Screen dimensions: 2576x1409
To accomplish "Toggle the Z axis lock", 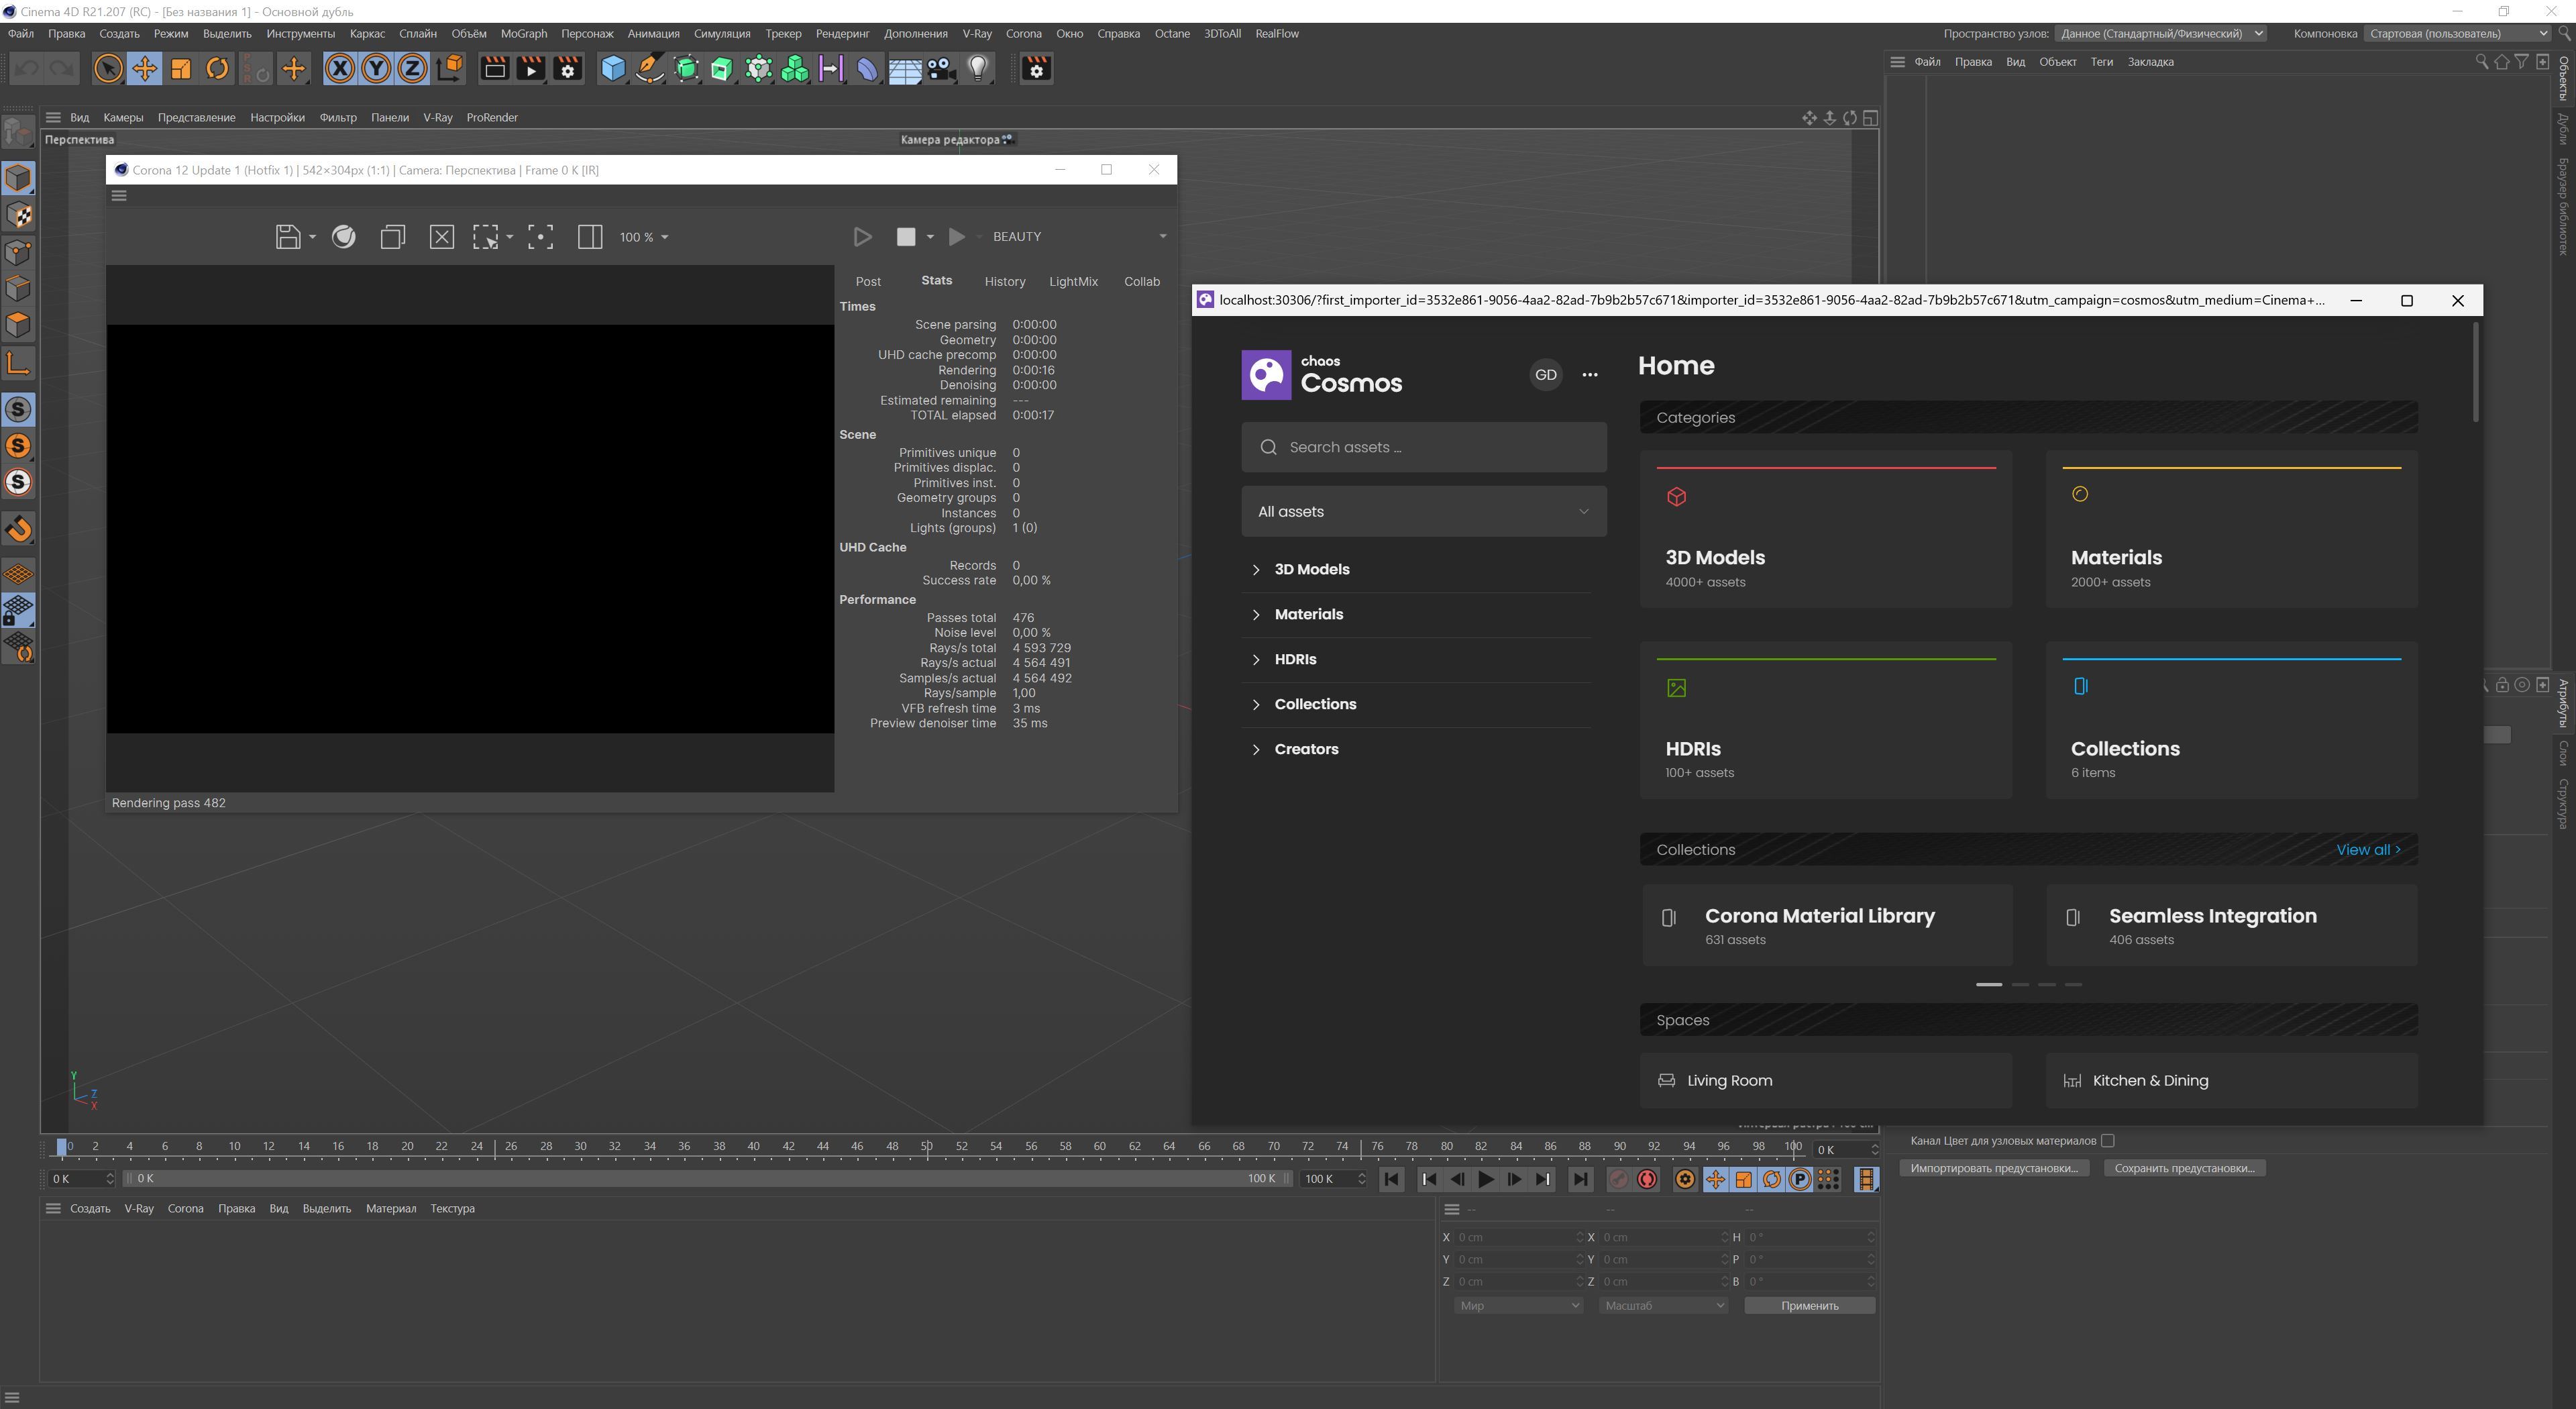I will coord(412,68).
